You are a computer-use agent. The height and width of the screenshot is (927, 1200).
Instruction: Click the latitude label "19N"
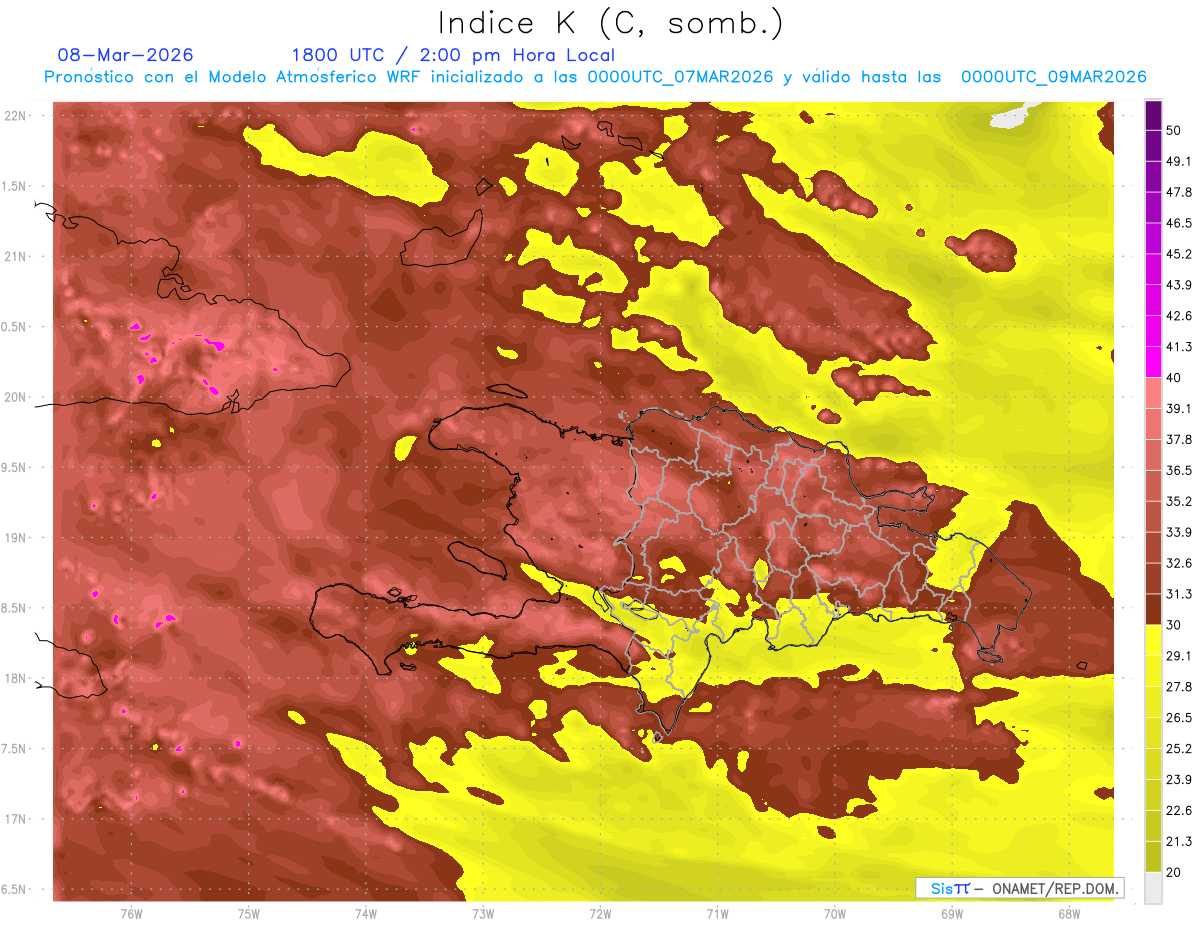[x=17, y=538]
